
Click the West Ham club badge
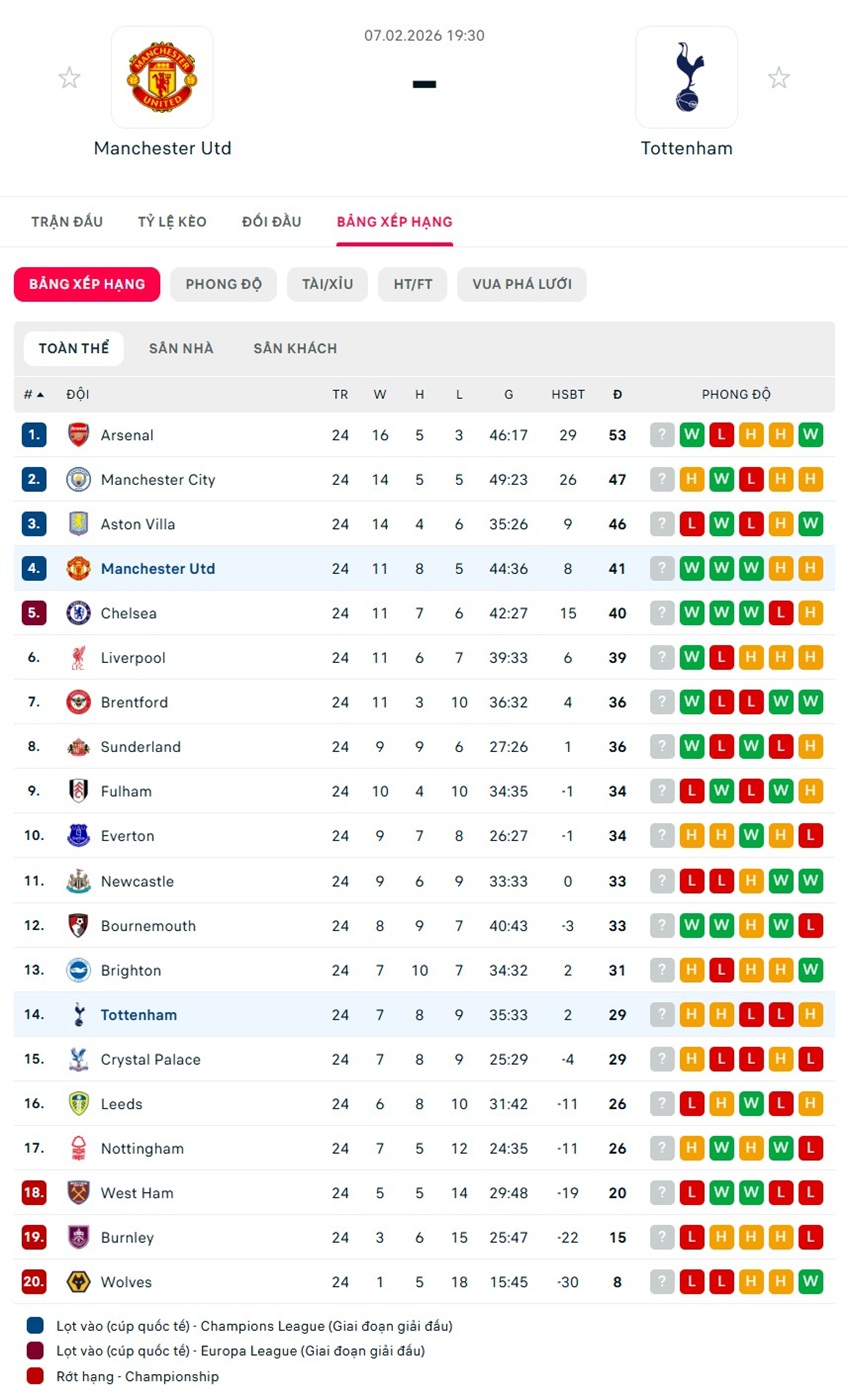(x=78, y=1193)
